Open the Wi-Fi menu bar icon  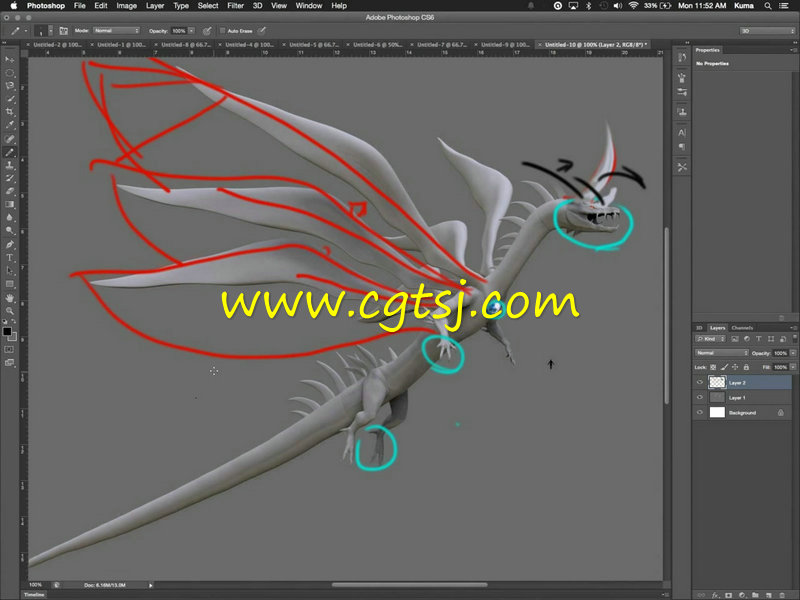[633, 6]
